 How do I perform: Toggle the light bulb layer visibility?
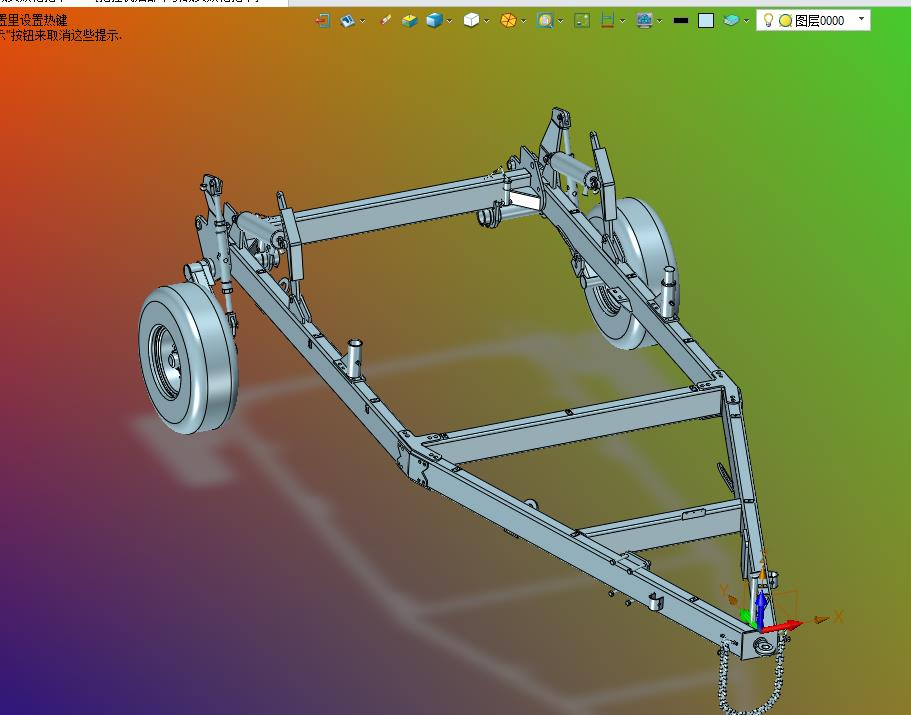pyautogui.click(x=768, y=20)
